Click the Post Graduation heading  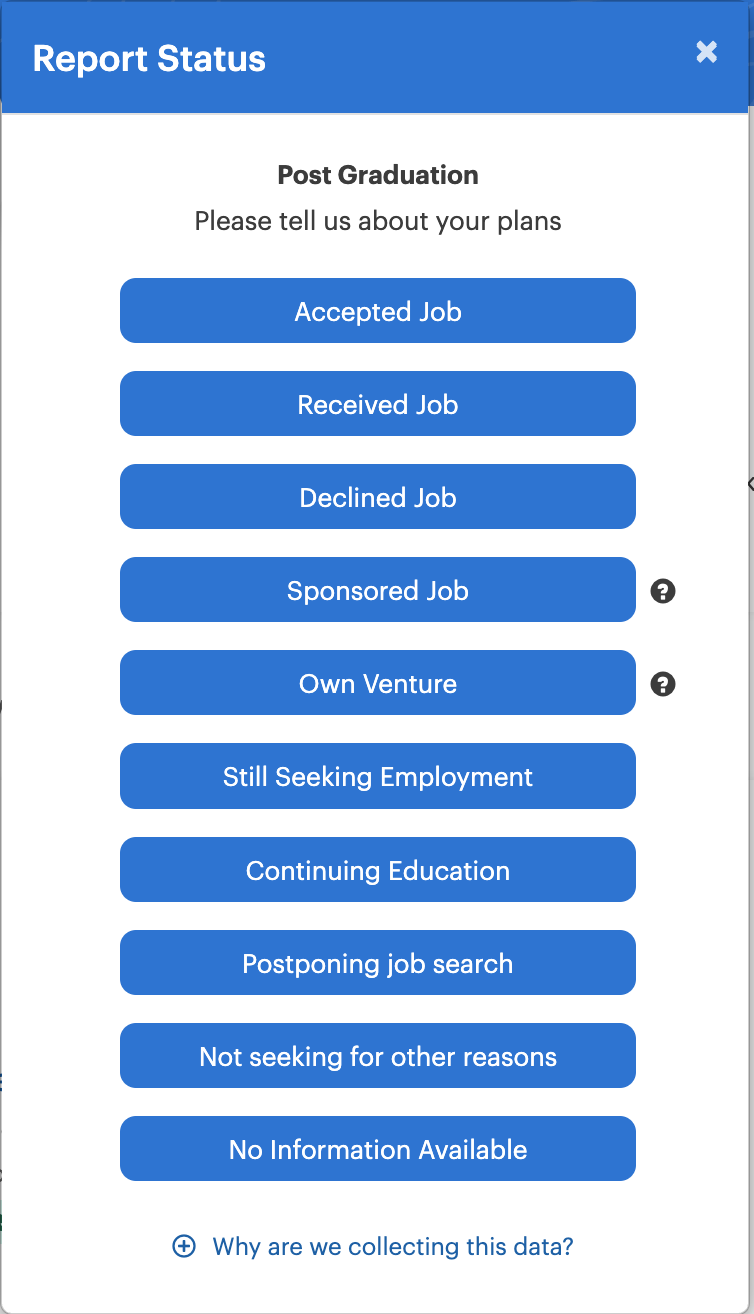(x=378, y=175)
